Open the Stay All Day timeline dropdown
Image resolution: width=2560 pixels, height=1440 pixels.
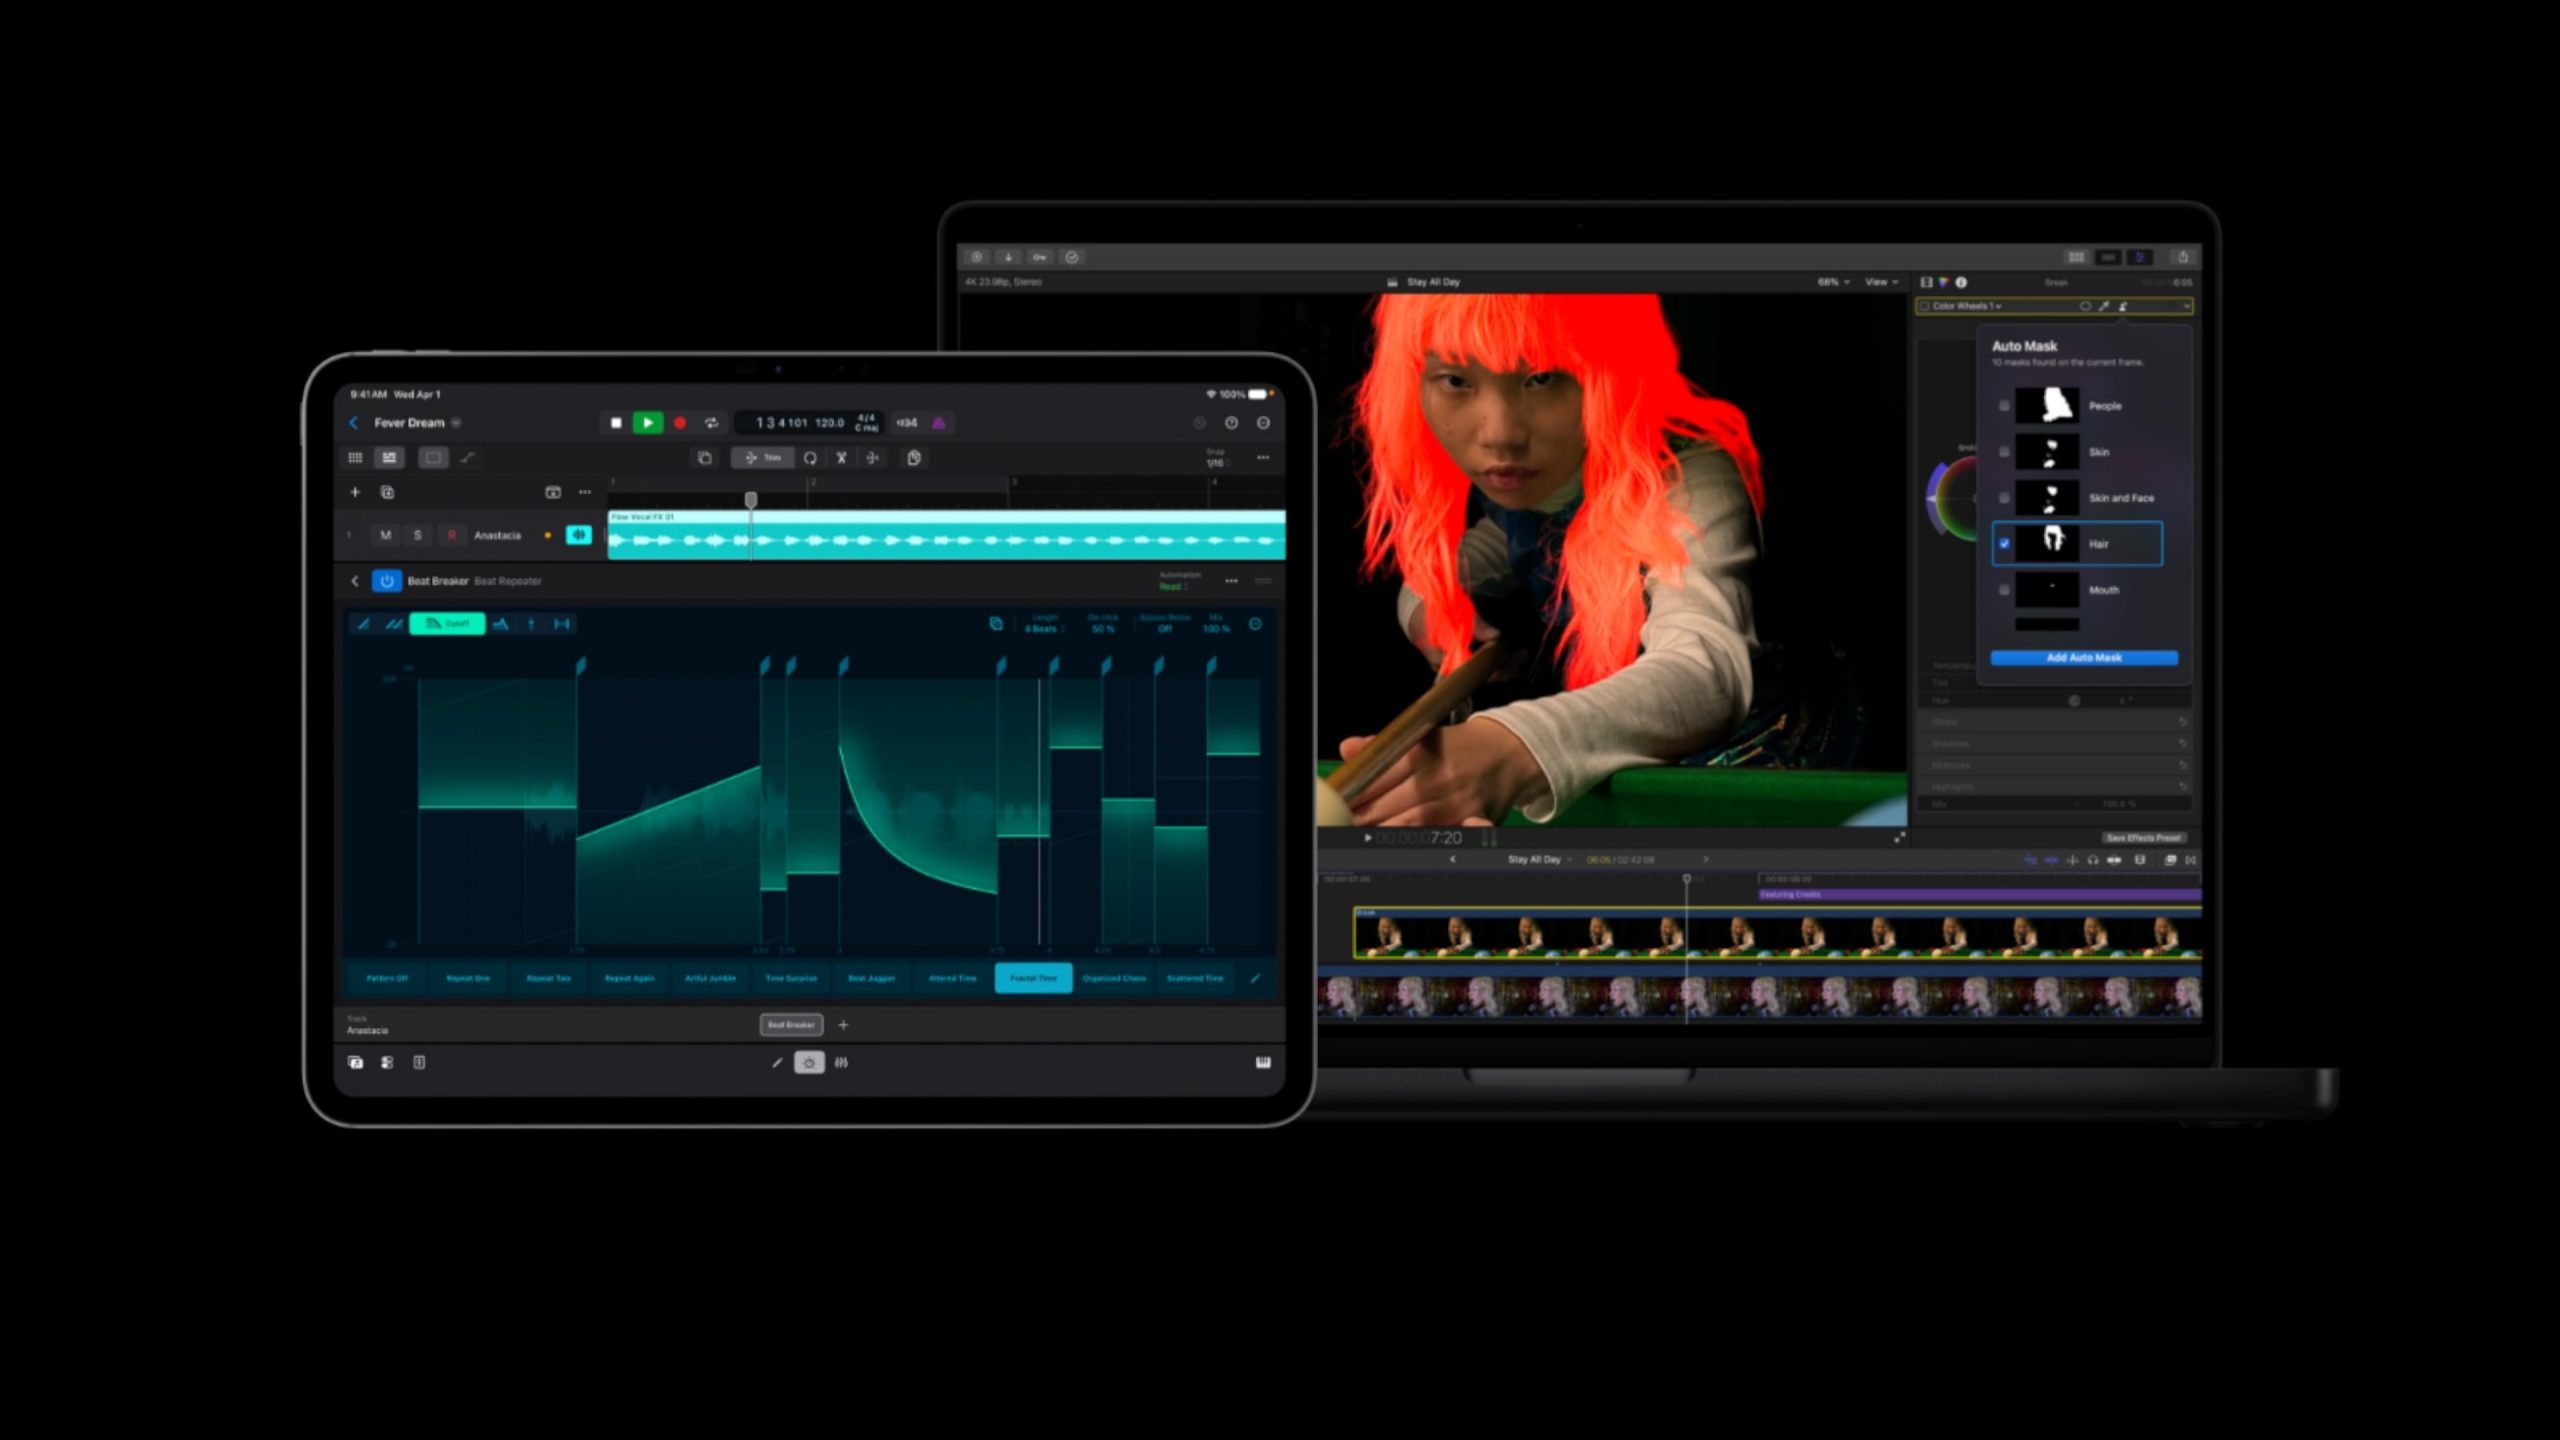click(x=1540, y=860)
